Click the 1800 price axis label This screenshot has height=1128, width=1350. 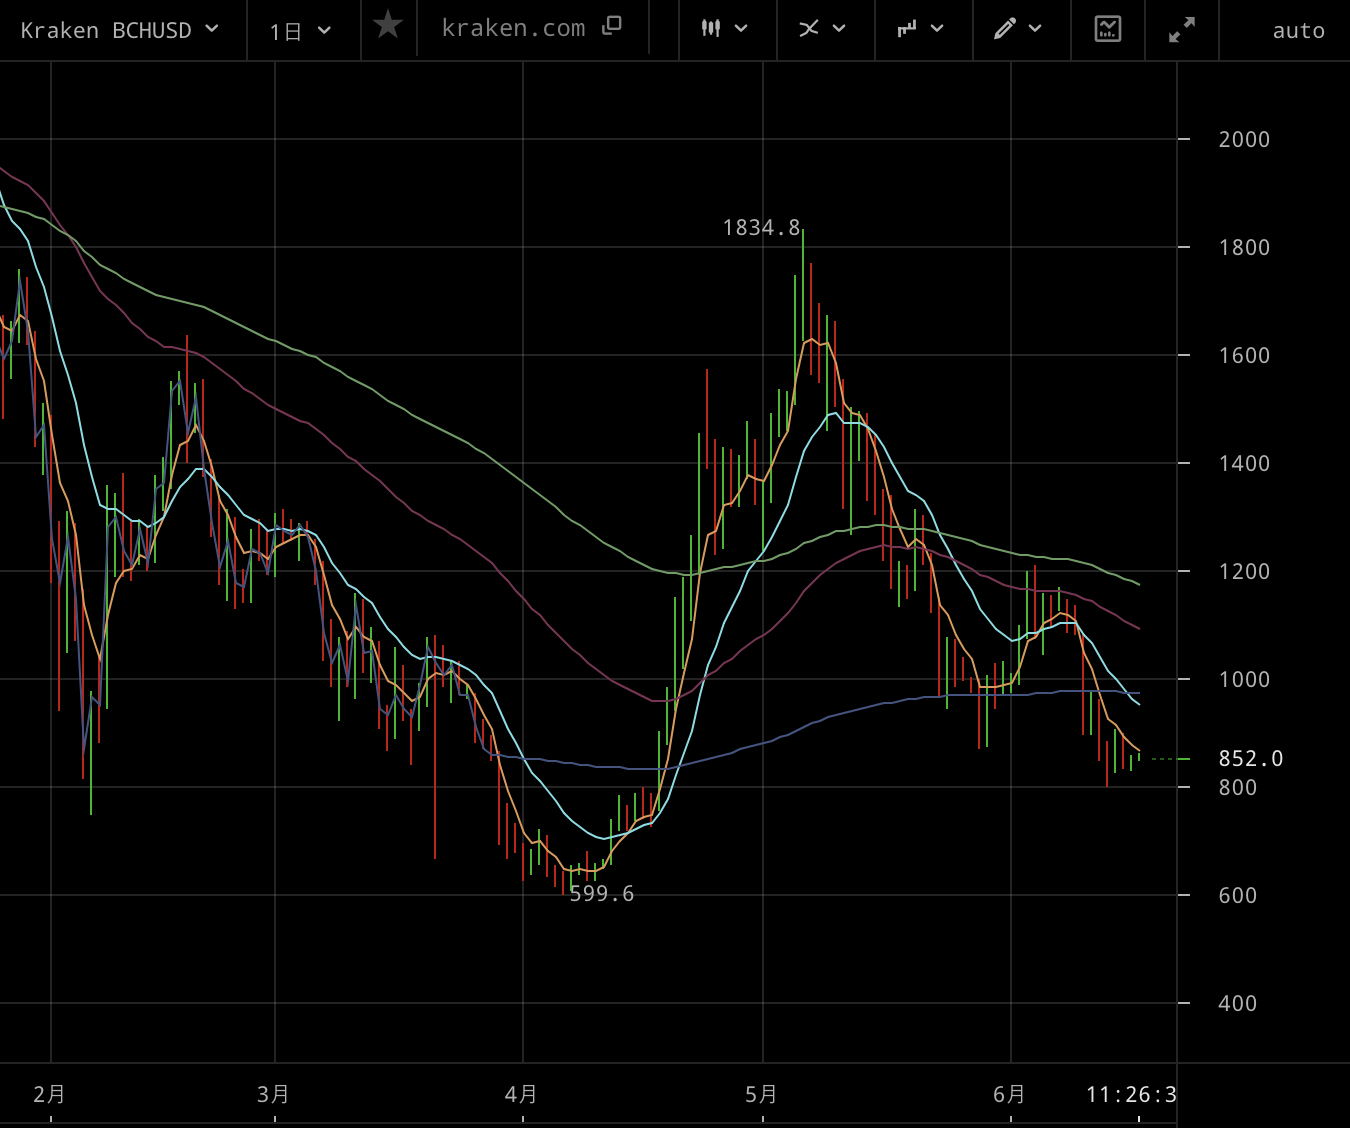[1244, 248]
